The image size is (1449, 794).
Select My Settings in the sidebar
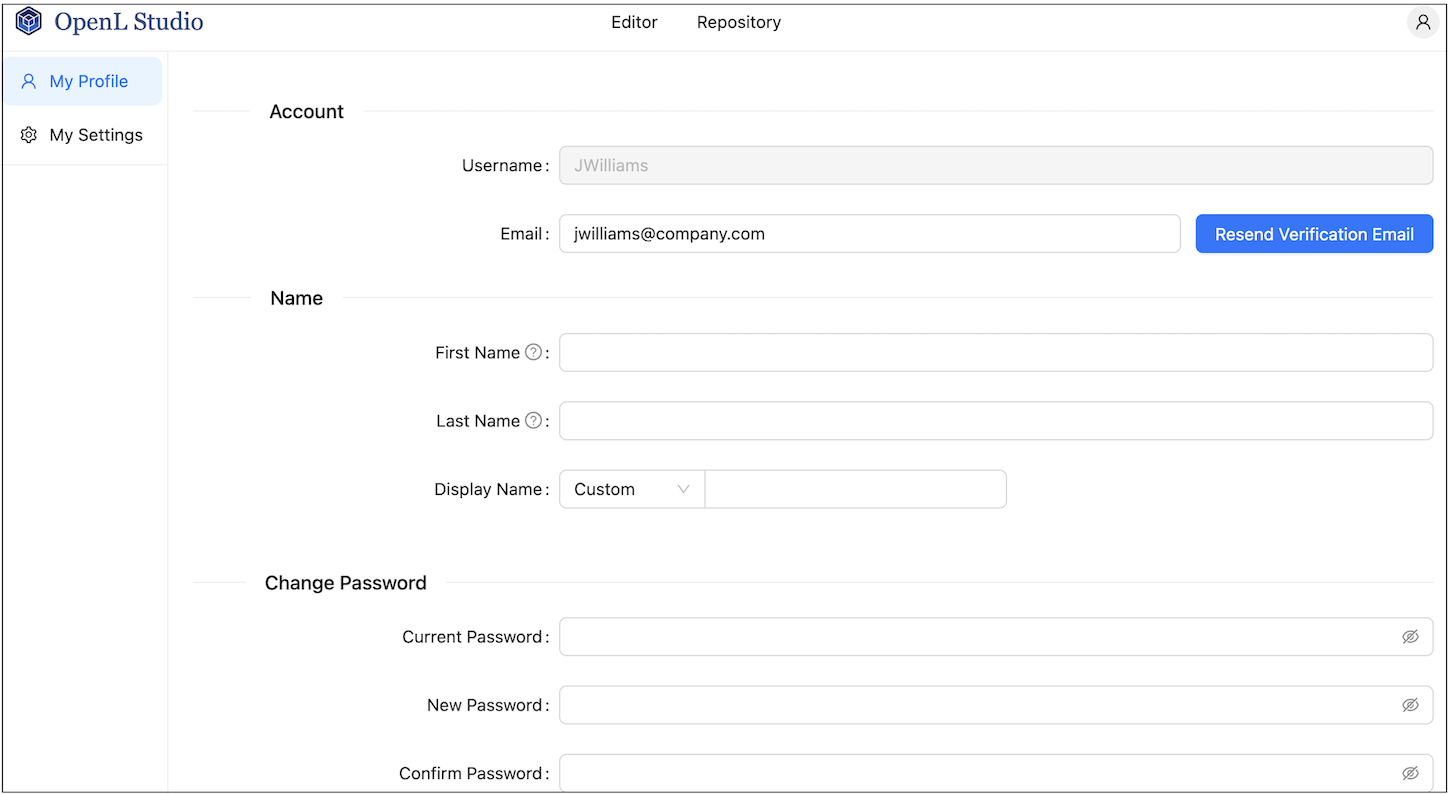[x=95, y=134]
